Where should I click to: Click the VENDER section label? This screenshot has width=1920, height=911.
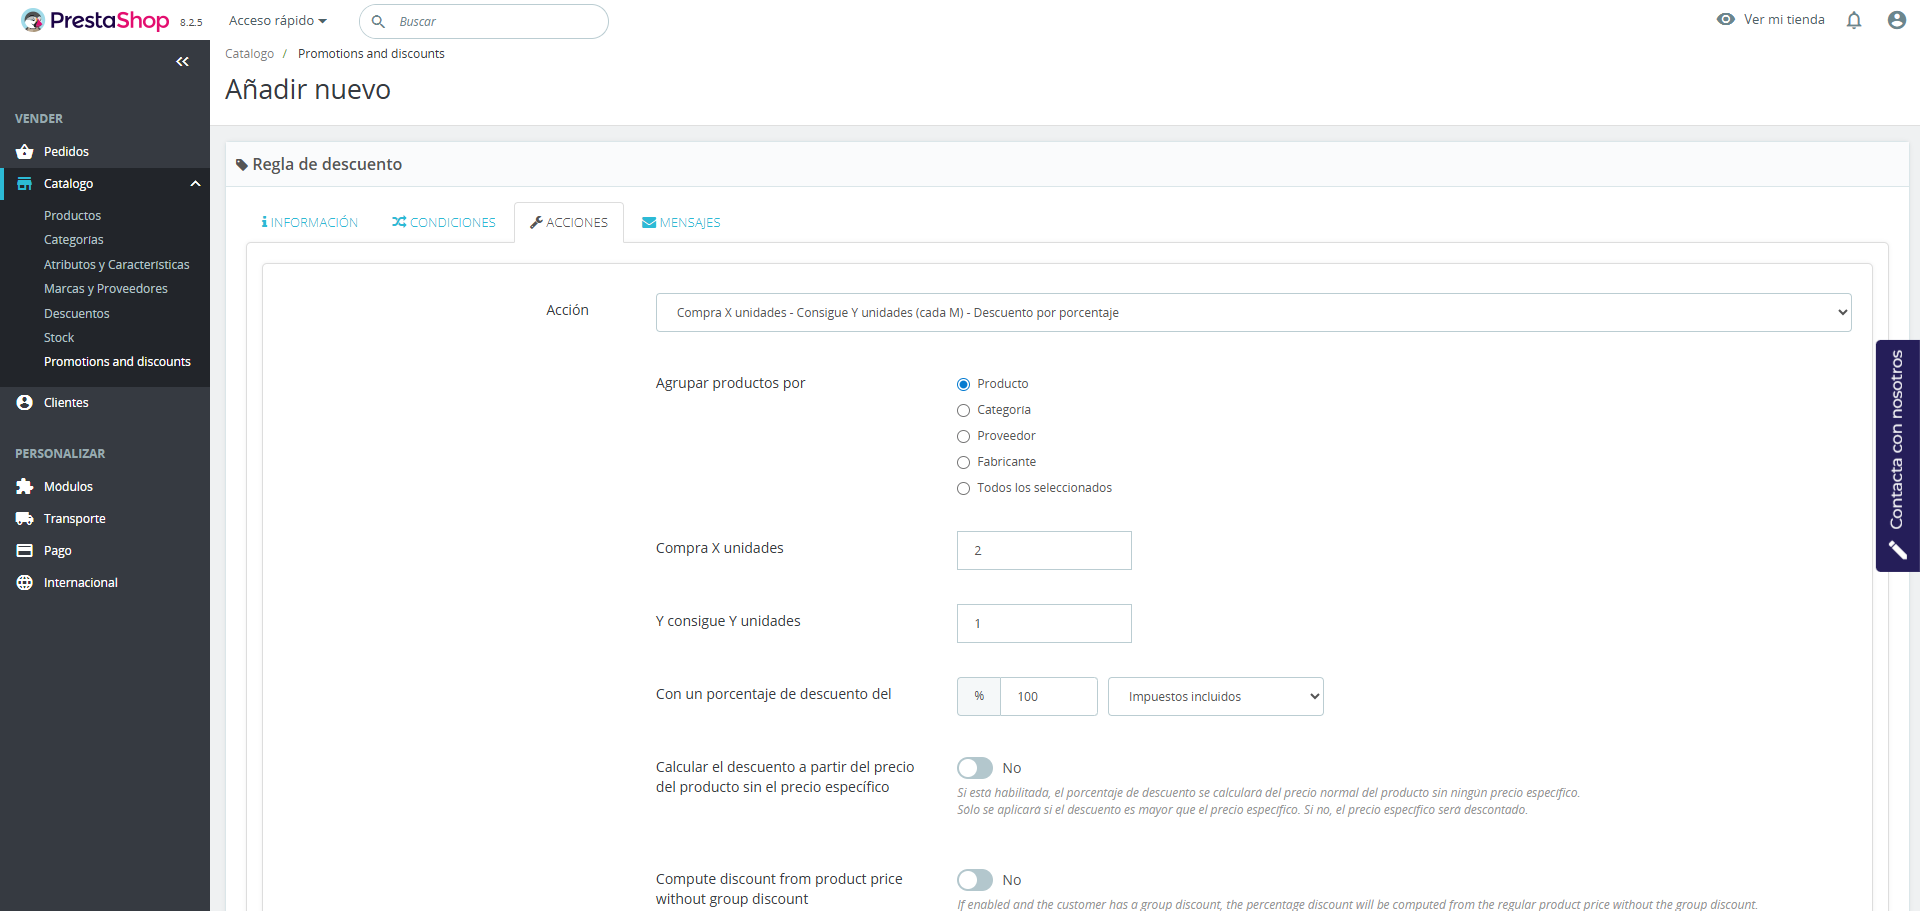click(x=39, y=119)
